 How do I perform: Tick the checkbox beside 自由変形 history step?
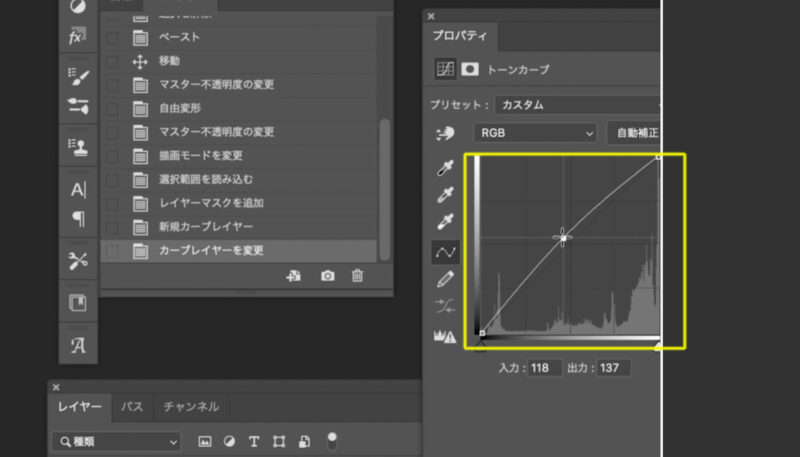click(112, 109)
